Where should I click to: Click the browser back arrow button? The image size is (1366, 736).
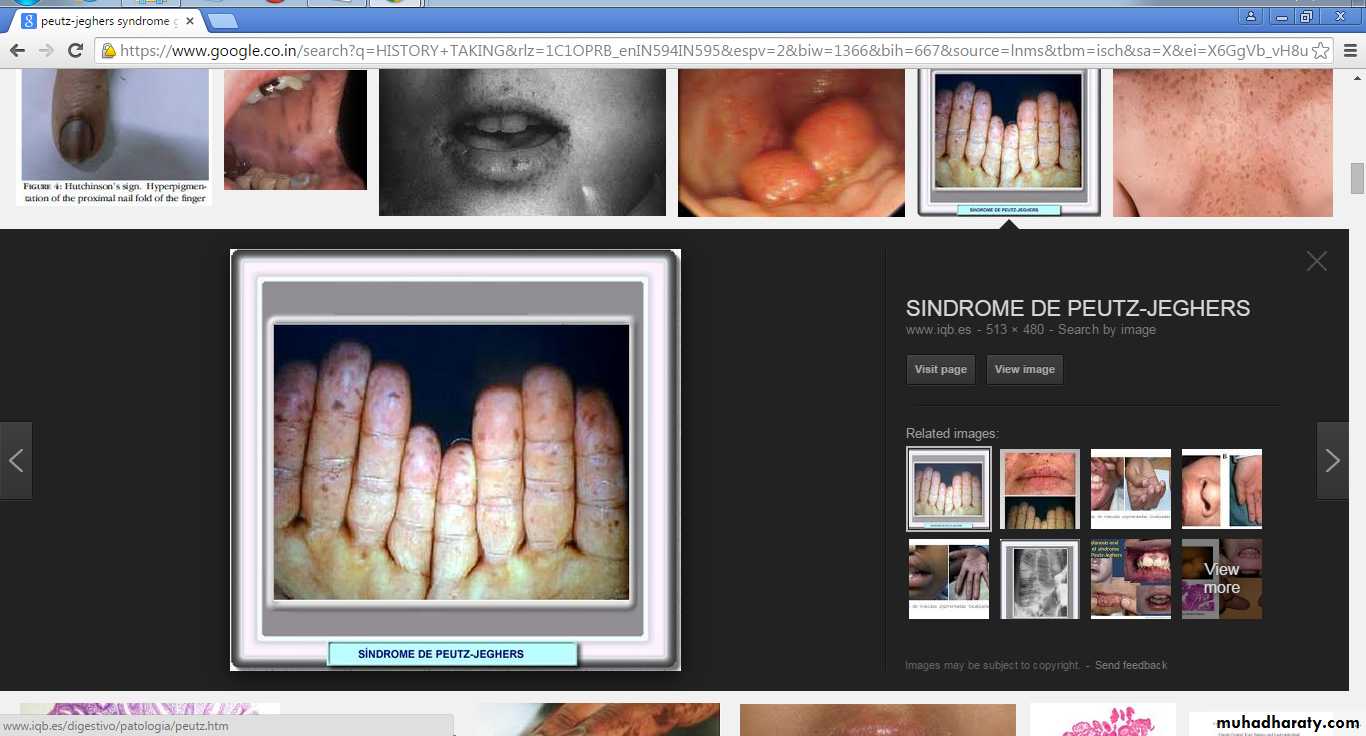point(17,50)
